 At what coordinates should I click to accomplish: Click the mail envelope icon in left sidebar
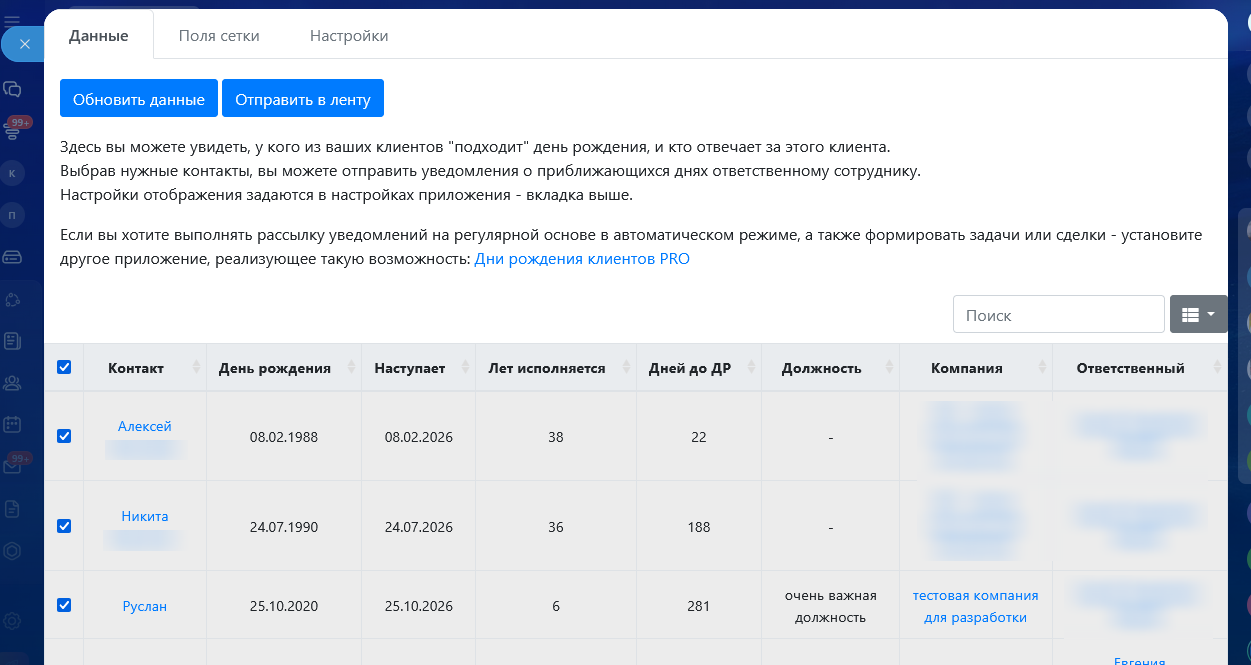coord(13,468)
